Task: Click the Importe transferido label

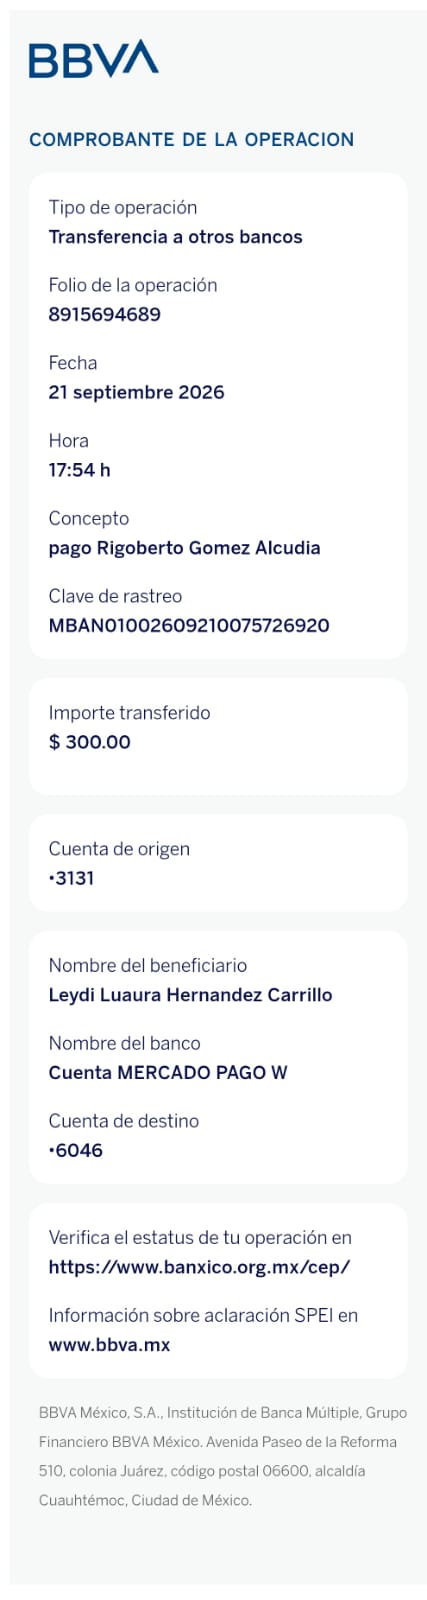Action: click(x=129, y=713)
